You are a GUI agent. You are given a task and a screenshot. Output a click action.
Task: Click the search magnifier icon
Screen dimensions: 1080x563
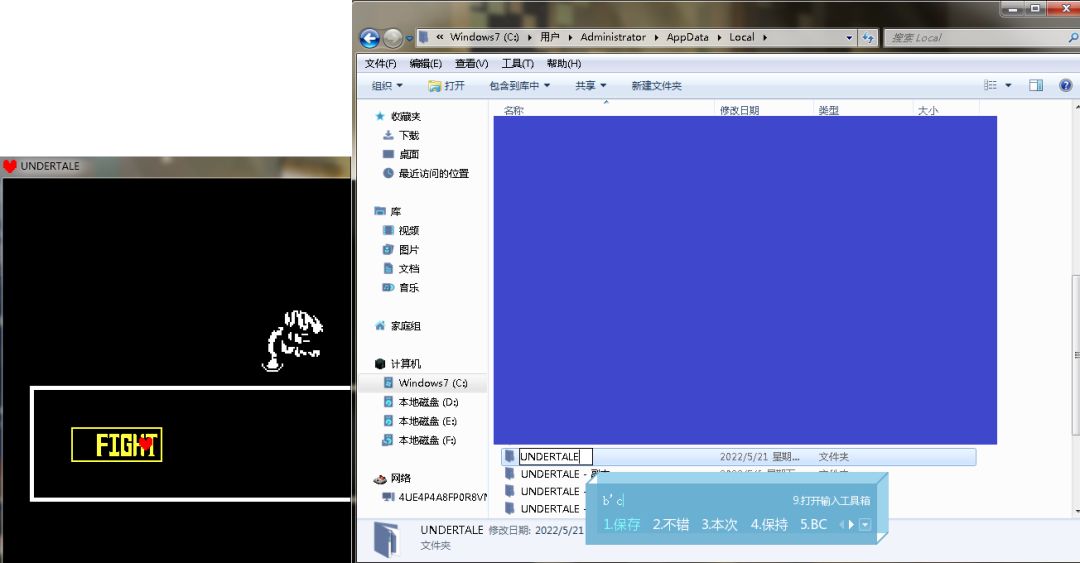click(1072, 38)
